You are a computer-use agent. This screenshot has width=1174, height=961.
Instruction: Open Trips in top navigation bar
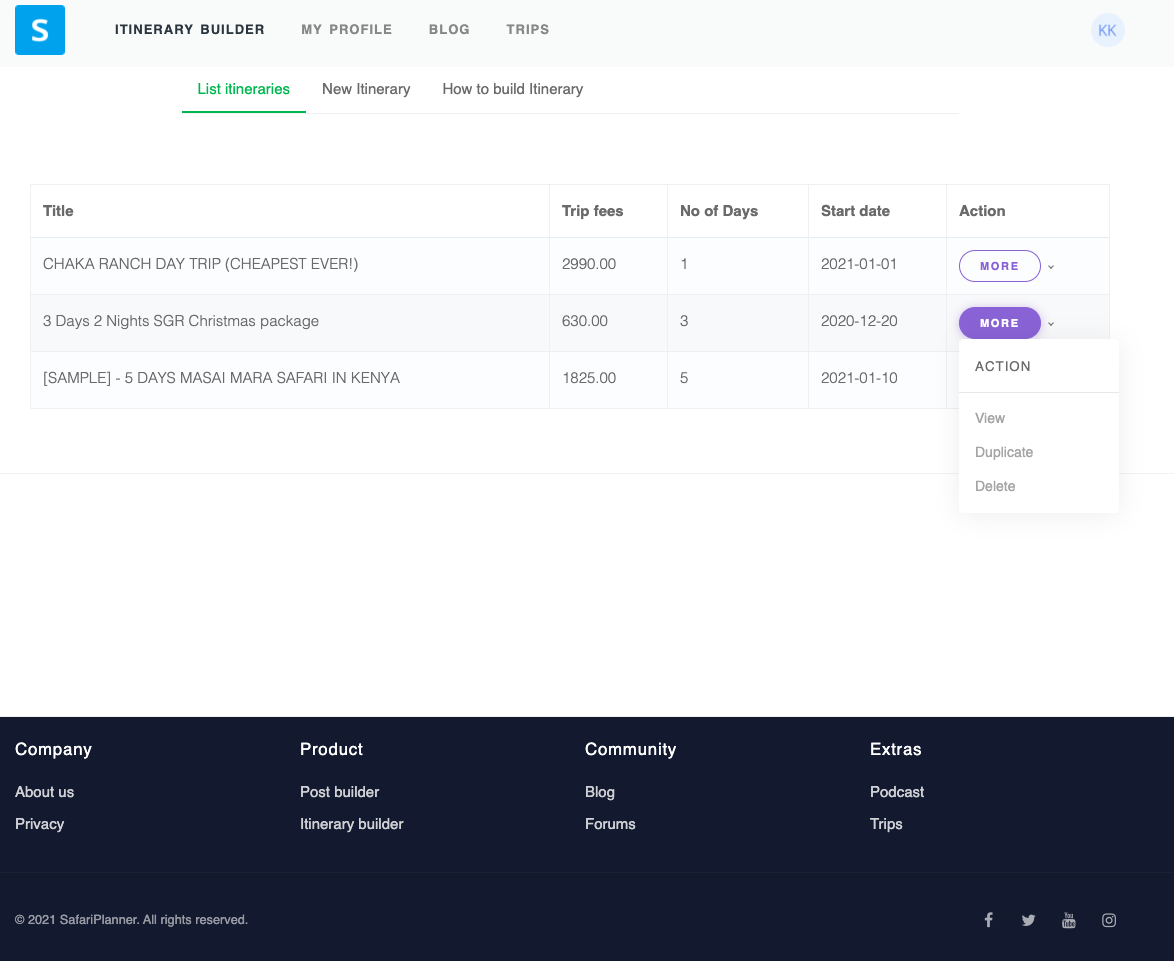coord(528,29)
